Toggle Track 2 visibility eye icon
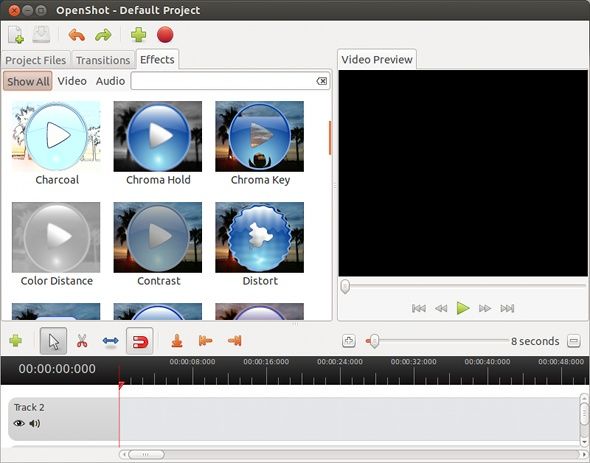Screen dimensions: 590x463 (19, 423)
